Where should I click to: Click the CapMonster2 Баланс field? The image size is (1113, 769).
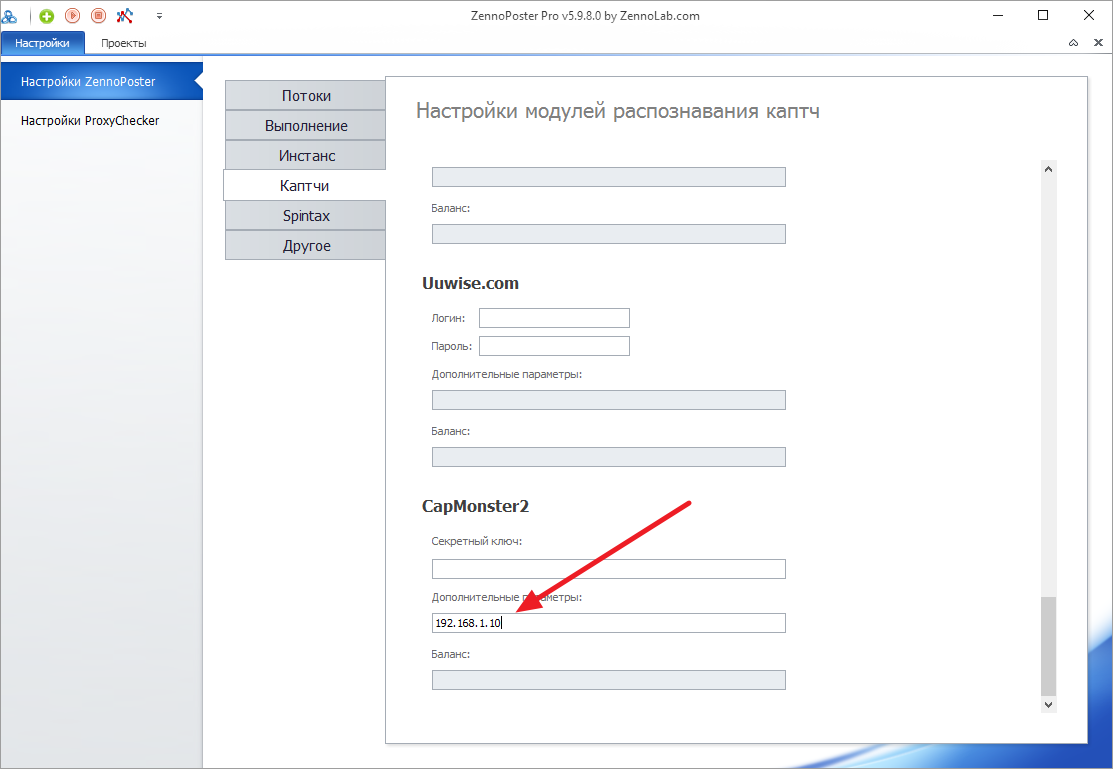tap(608, 680)
